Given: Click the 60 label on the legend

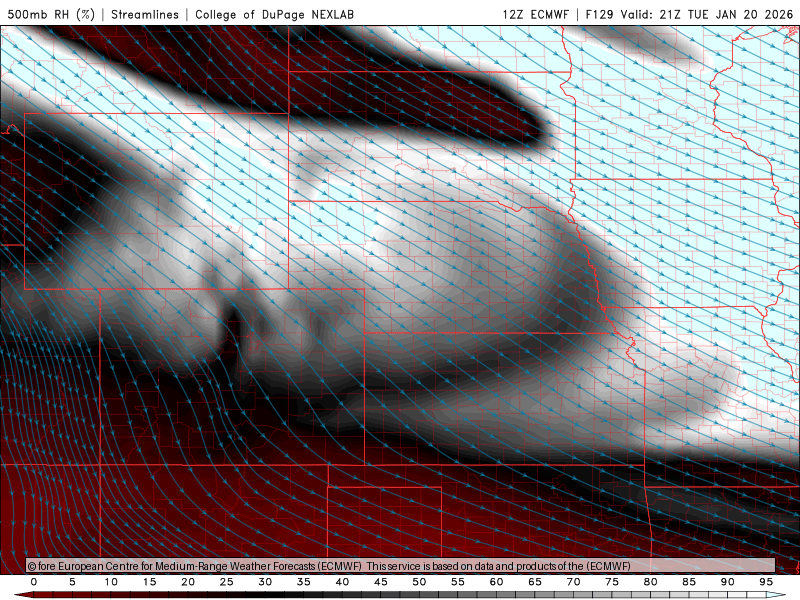Looking at the screenshot, I should click(x=496, y=582).
